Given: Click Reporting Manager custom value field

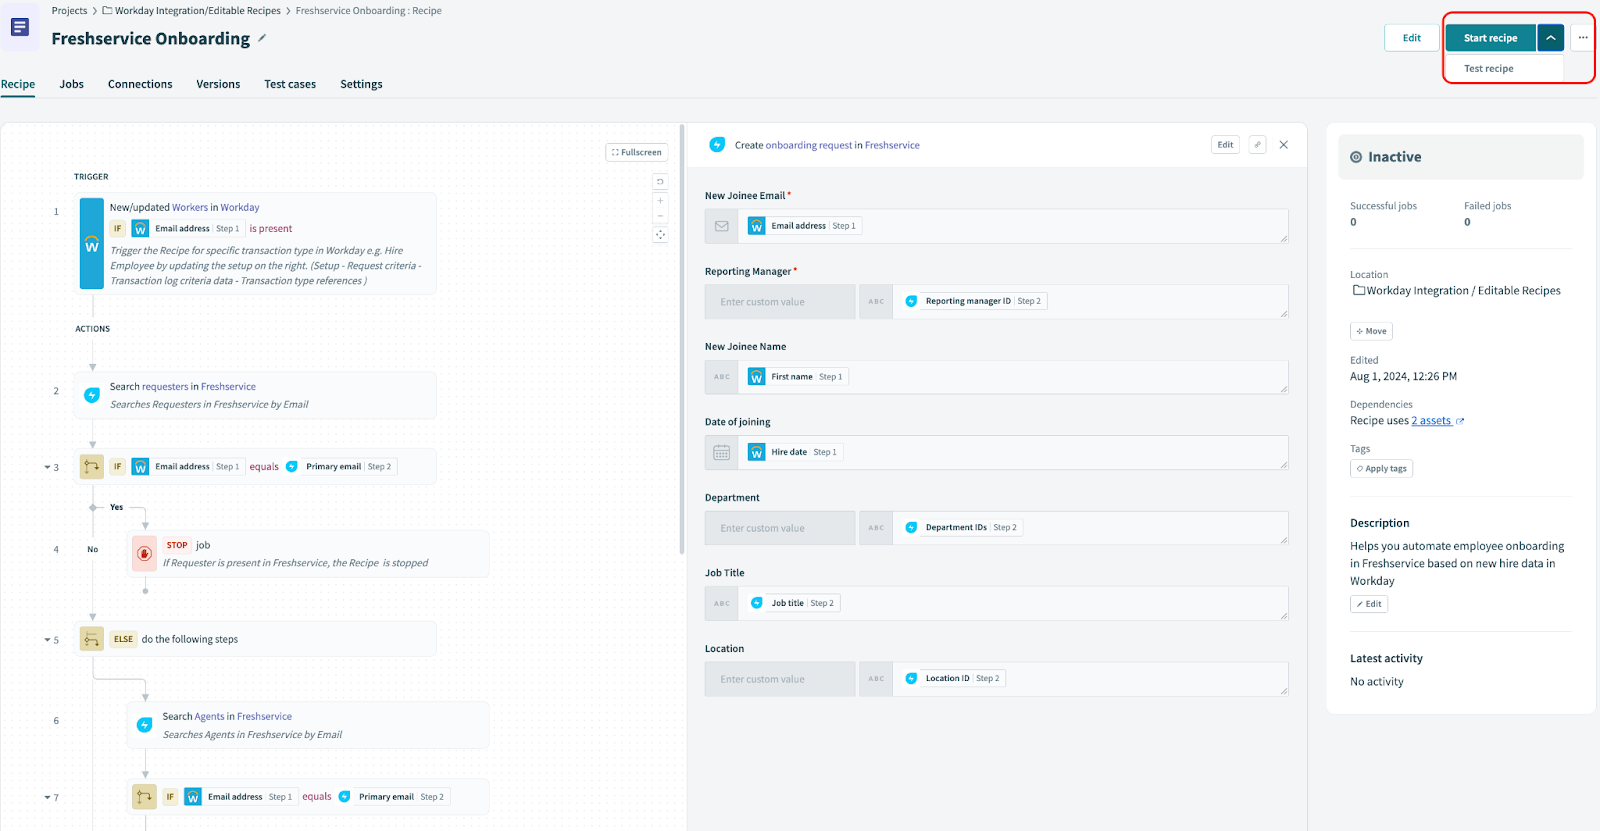Looking at the screenshot, I should 780,302.
